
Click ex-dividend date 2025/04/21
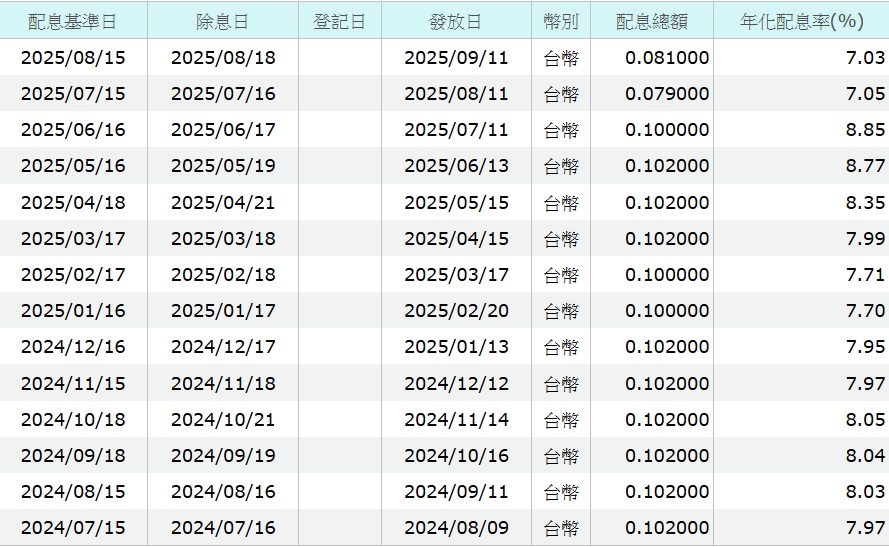click(223, 203)
